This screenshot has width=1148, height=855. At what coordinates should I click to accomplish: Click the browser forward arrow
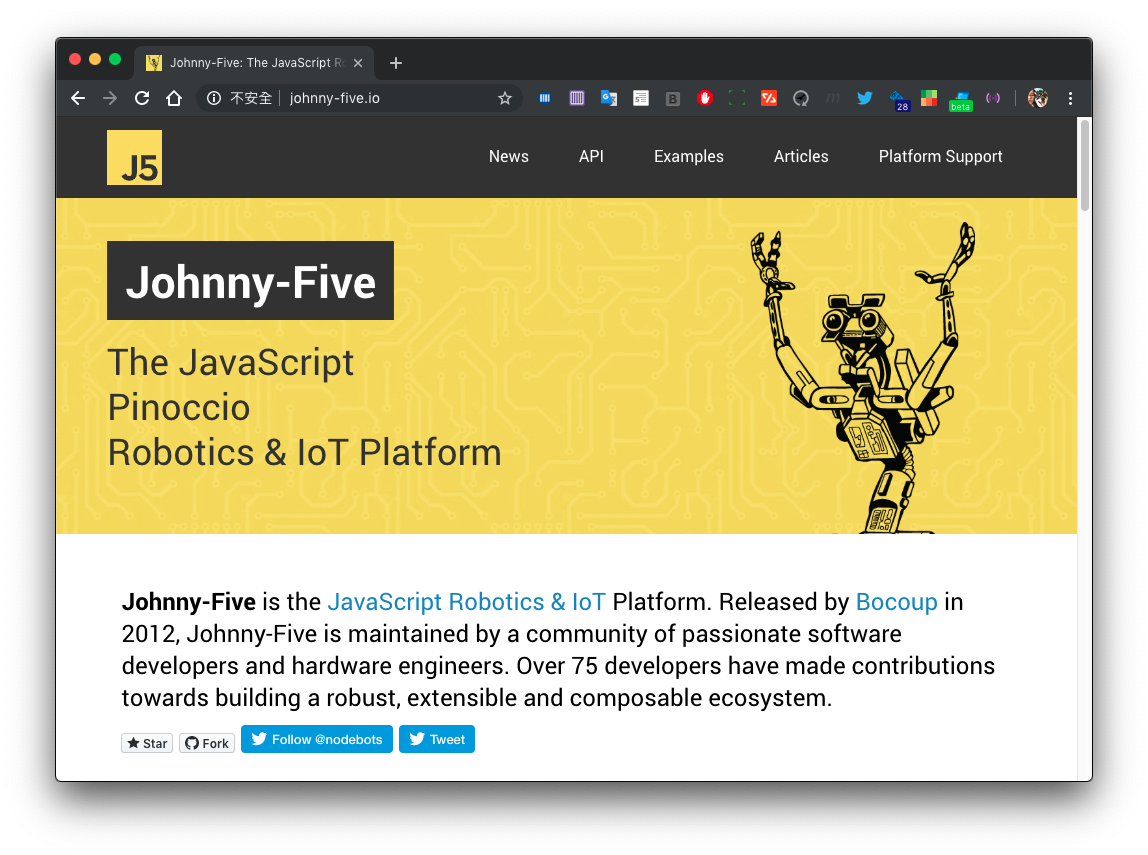[110, 98]
